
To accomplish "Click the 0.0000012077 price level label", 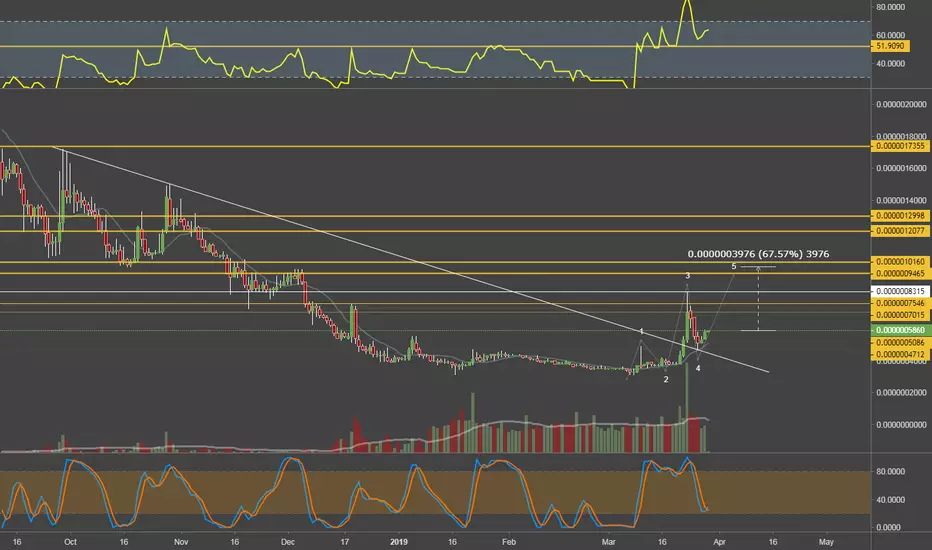I will 900,231.
